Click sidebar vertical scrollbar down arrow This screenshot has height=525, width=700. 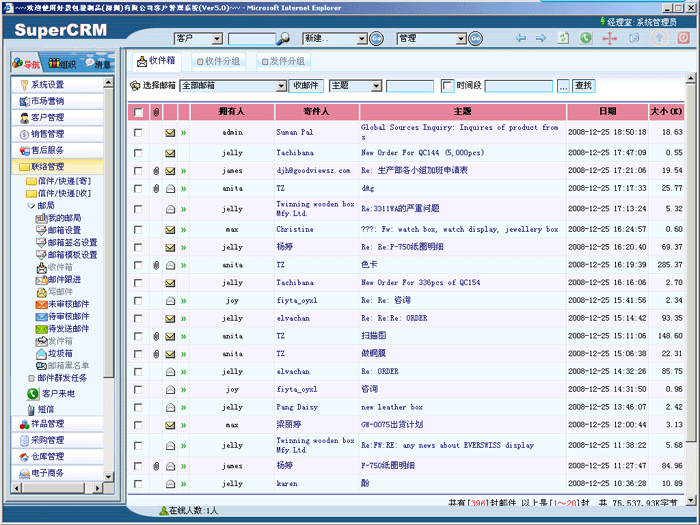(x=108, y=477)
